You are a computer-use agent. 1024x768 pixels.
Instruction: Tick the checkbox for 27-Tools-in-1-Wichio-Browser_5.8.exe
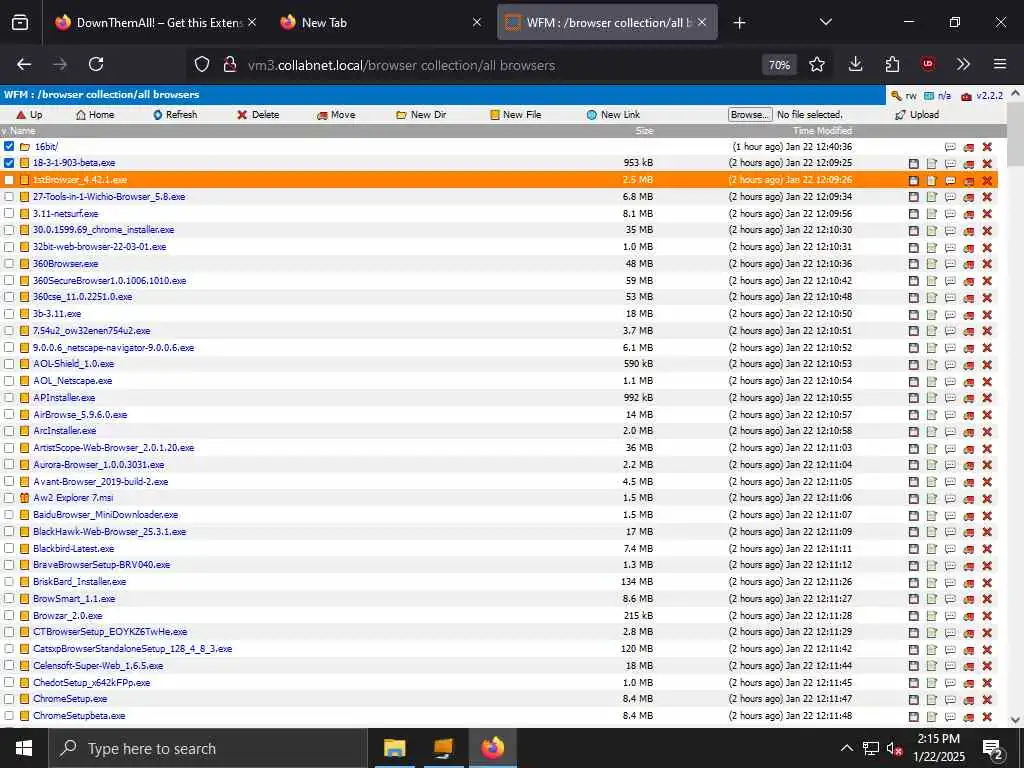(9, 197)
